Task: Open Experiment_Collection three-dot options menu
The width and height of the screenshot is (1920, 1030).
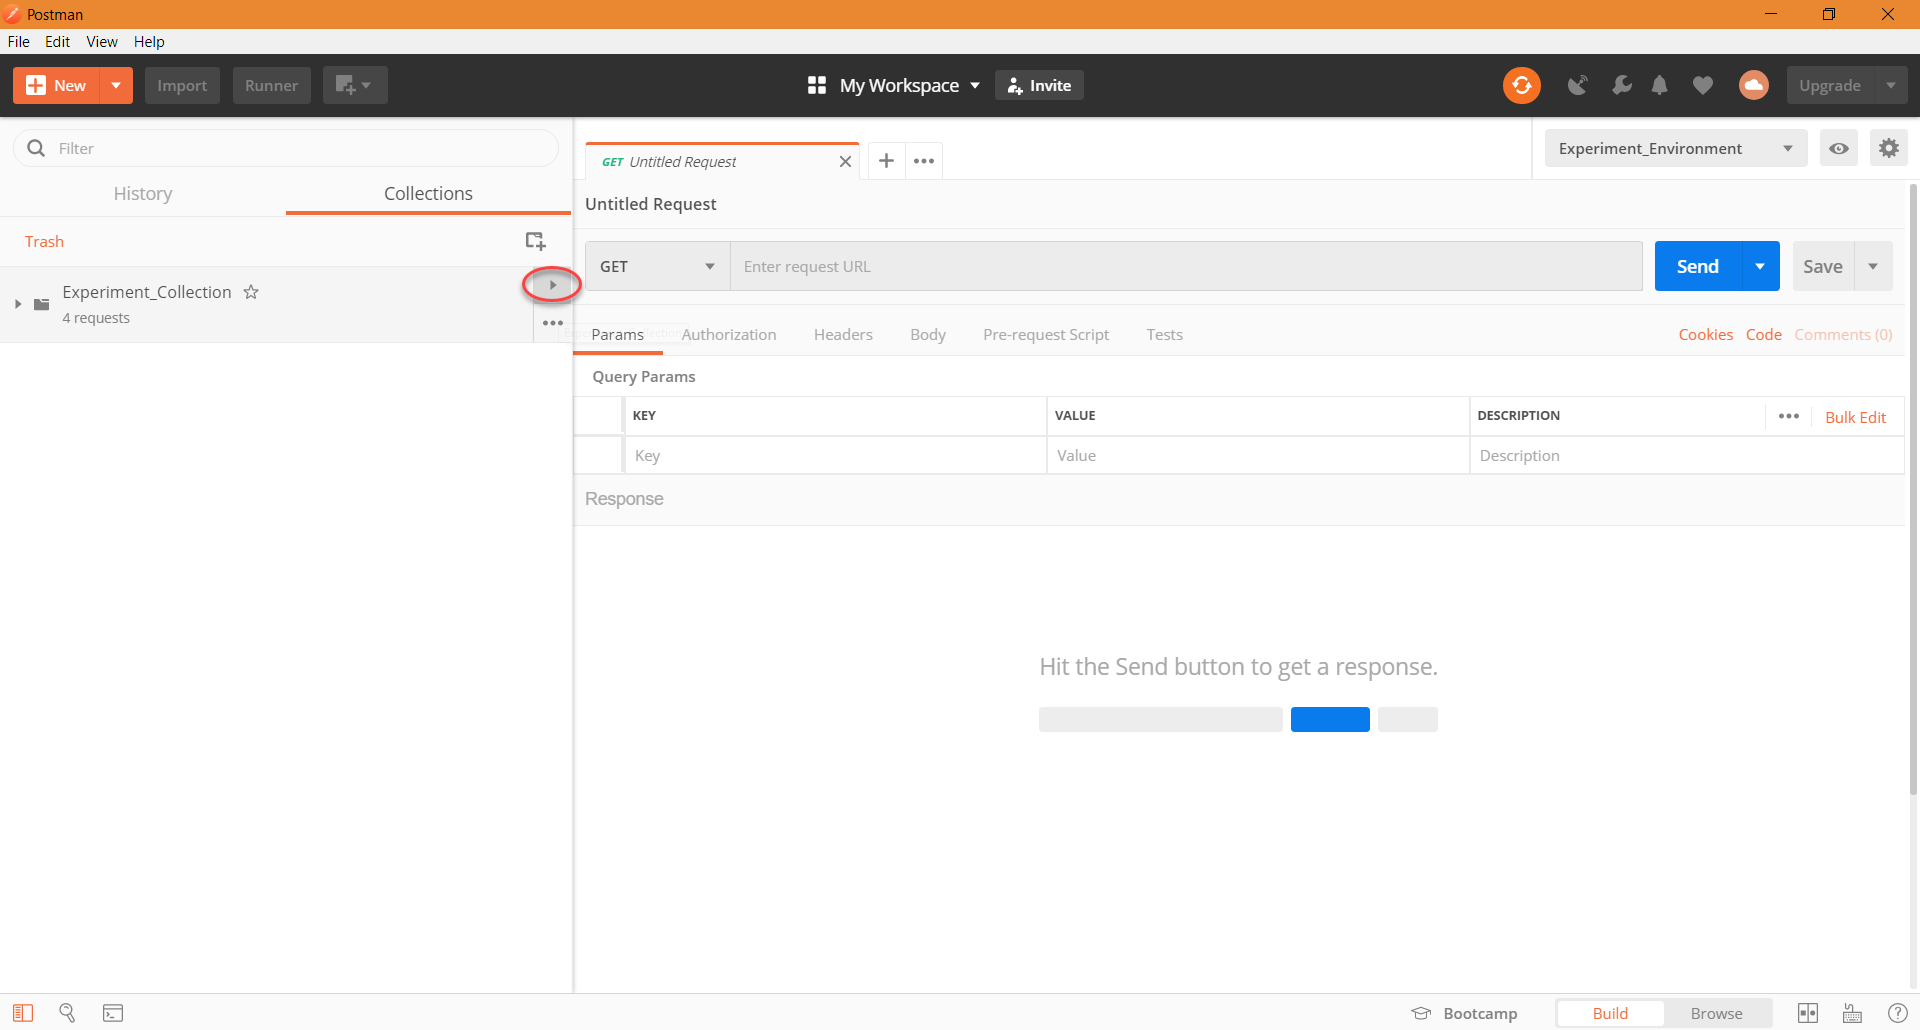Action: pyautogui.click(x=553, y=323)
